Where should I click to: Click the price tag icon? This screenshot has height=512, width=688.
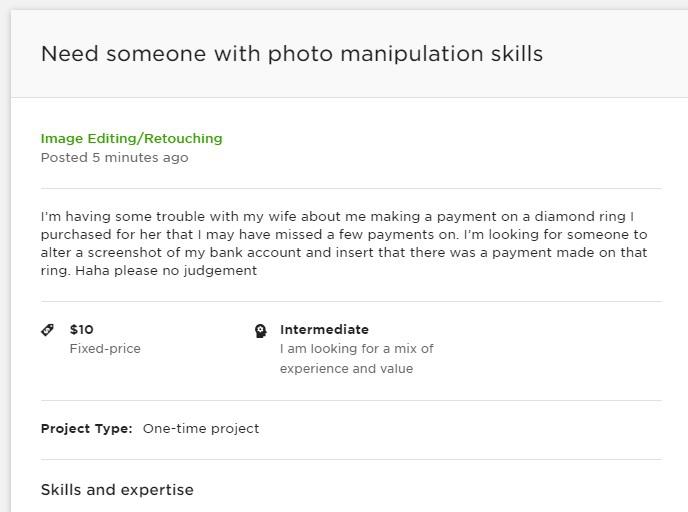tap(47, 330)
